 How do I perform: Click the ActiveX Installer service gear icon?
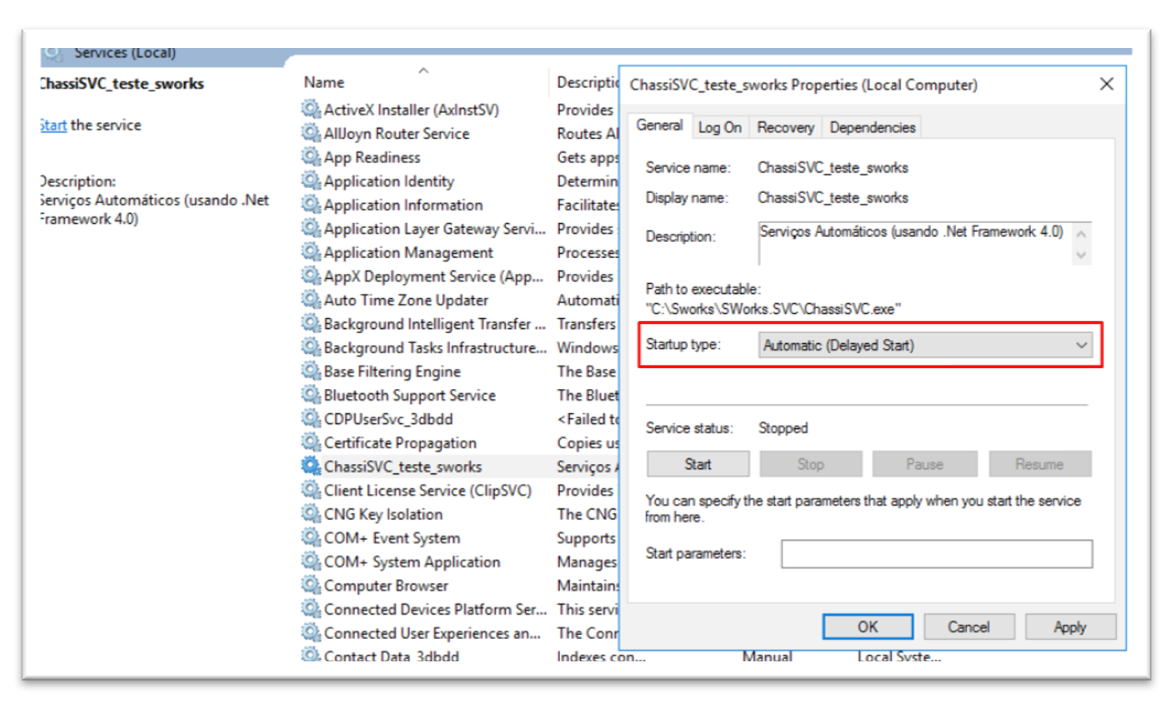311,109
